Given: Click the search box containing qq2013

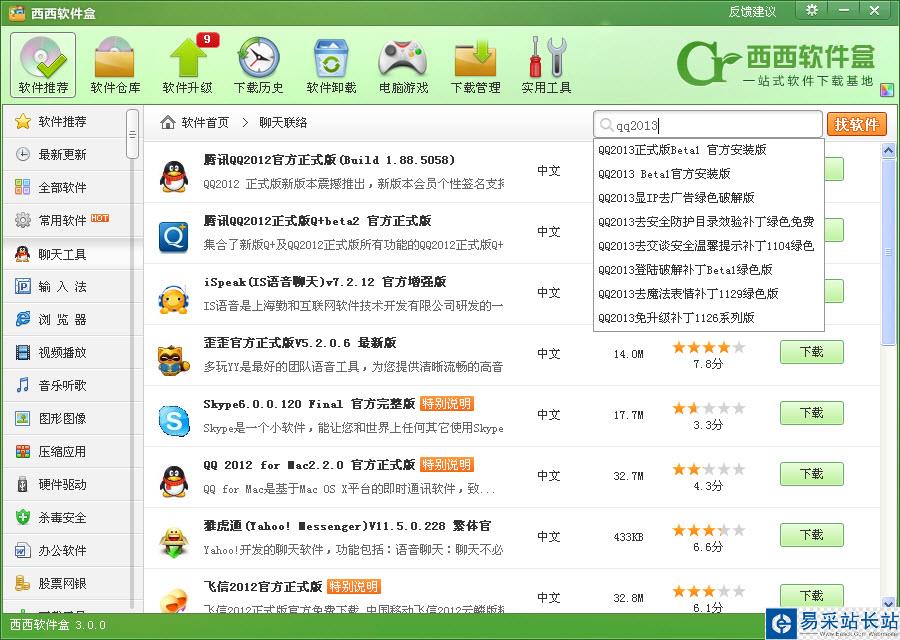Looking at the screenshot, I should coord(708,125).
